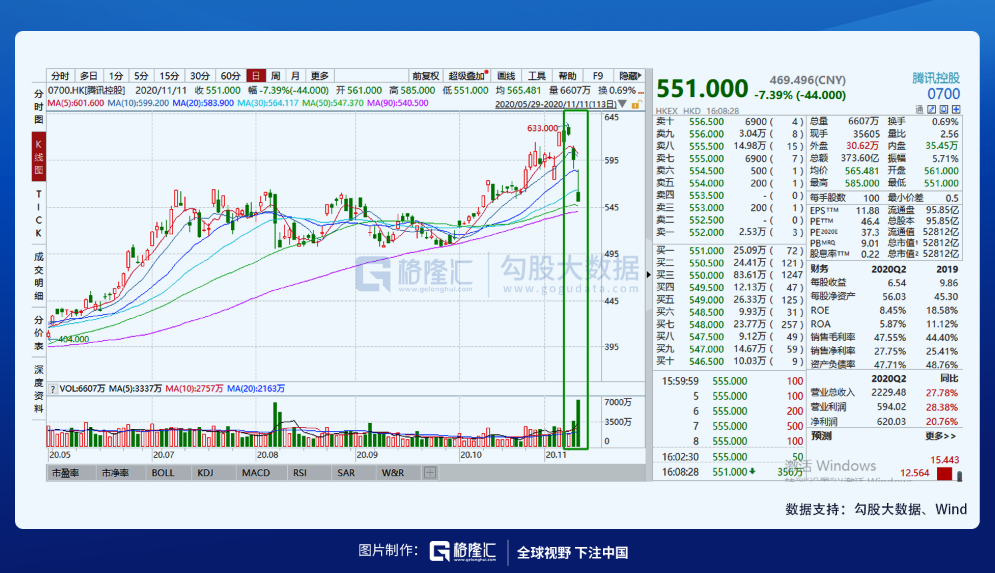Click the blue plus add-to-watchlist icon

tap(956, 110)
